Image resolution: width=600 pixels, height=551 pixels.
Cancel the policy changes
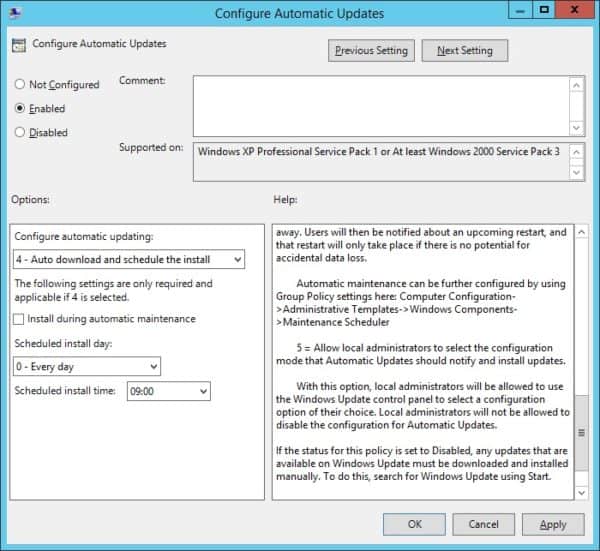[x=483, y=524]
